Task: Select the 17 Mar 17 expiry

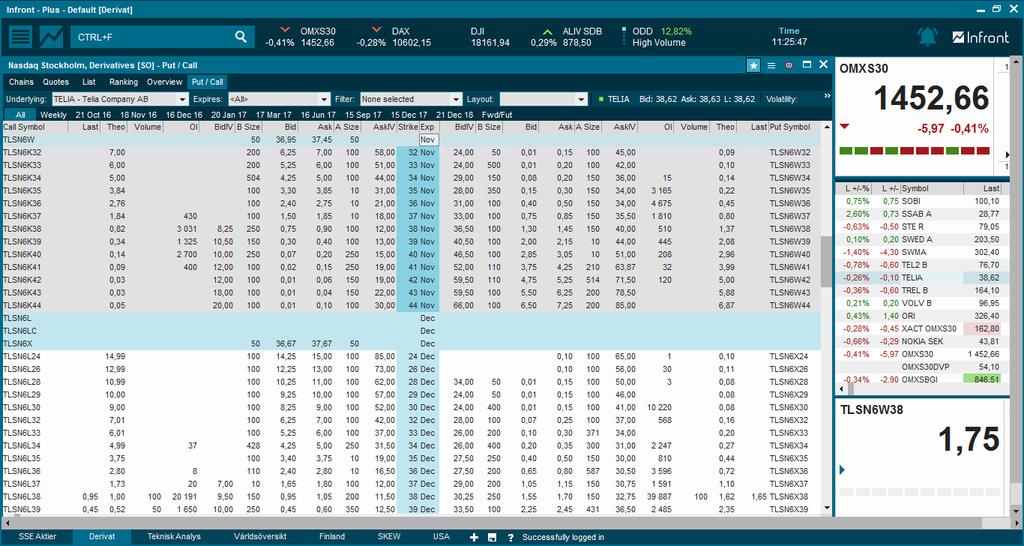Action: (x=274, y=115)
